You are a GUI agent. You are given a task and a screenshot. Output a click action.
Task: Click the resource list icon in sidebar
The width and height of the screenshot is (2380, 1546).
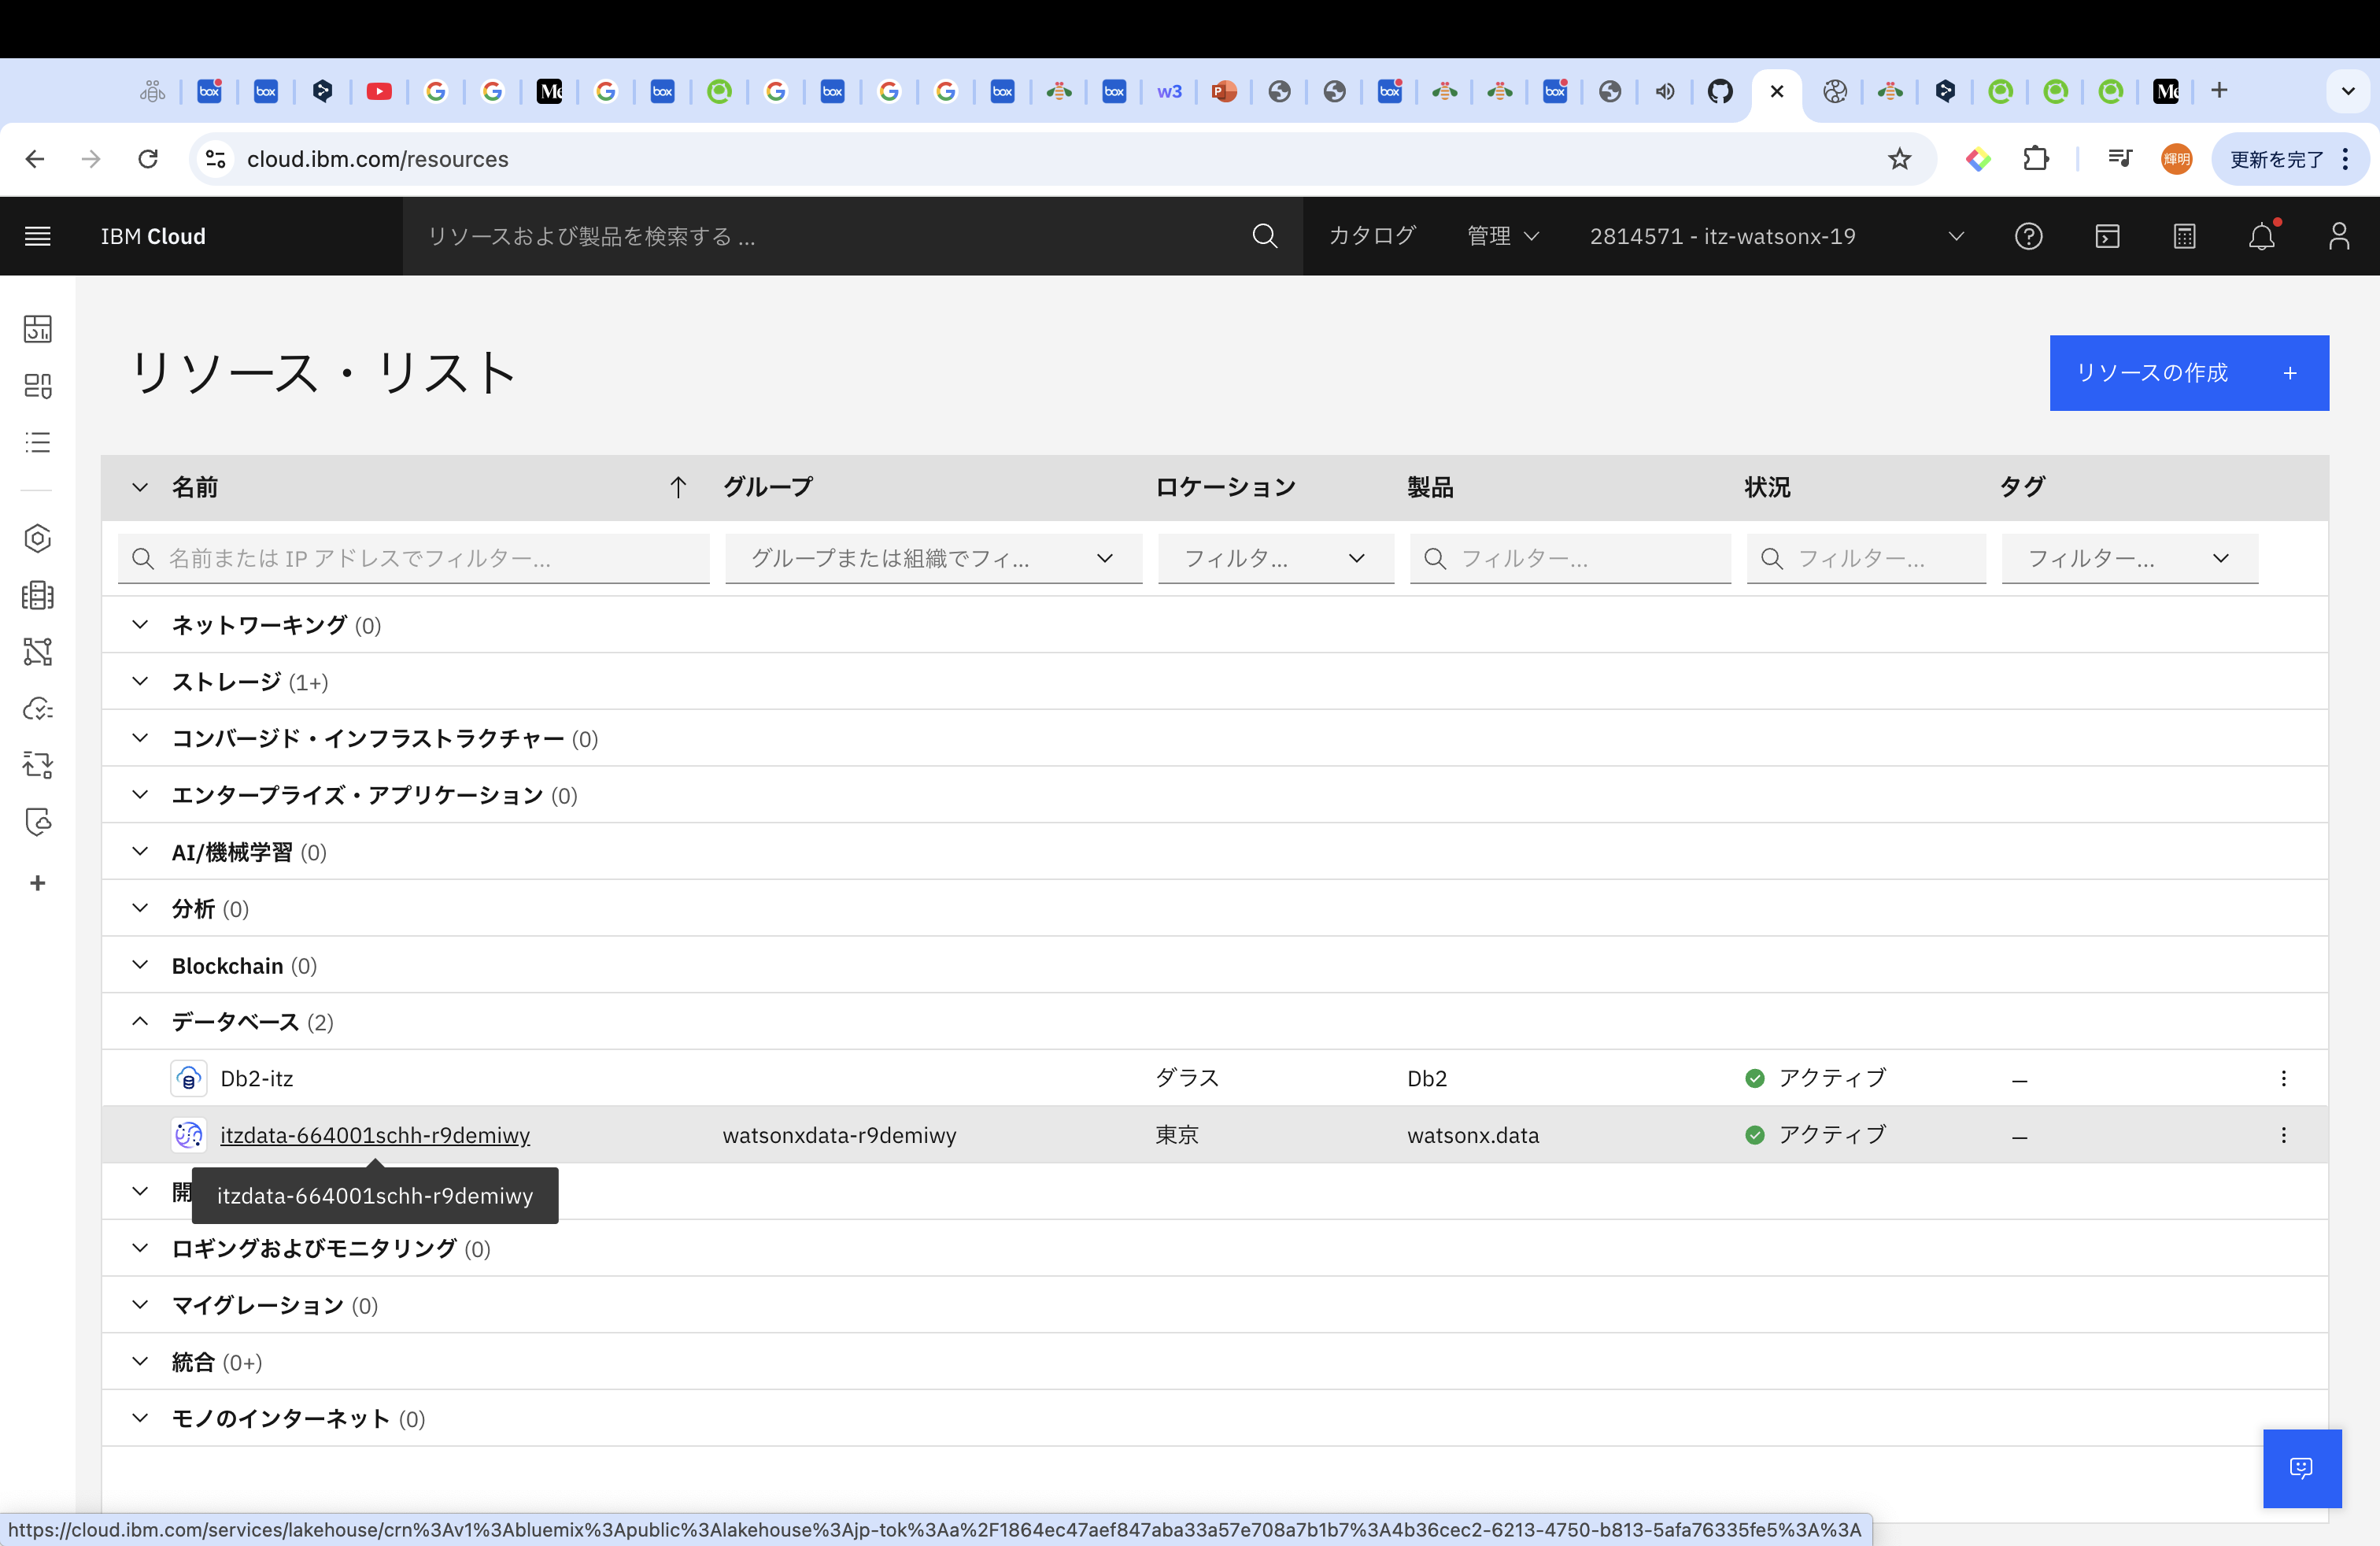click(37, 442)
